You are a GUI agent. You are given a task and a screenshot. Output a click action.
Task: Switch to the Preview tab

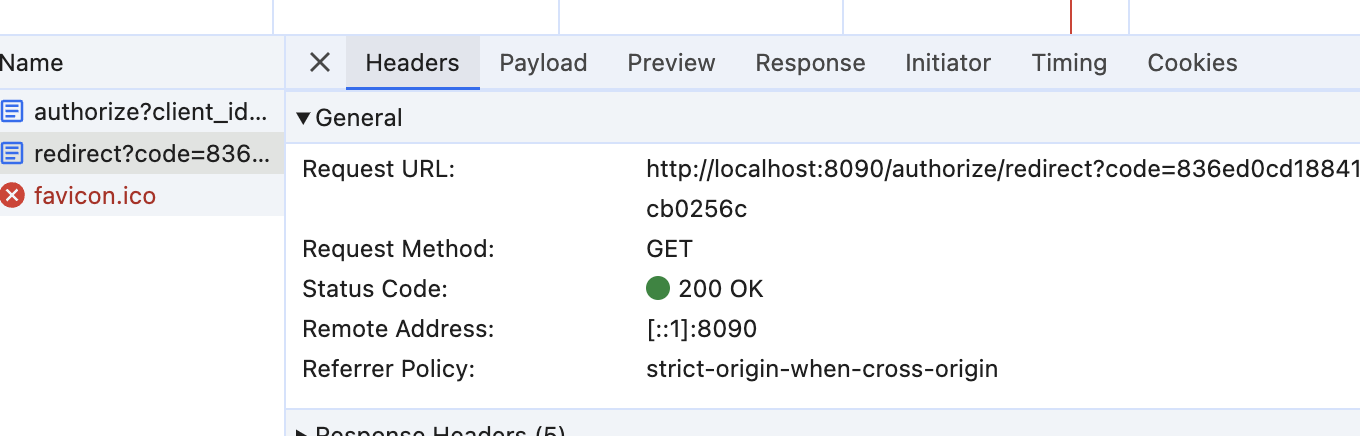coord(671,63)
